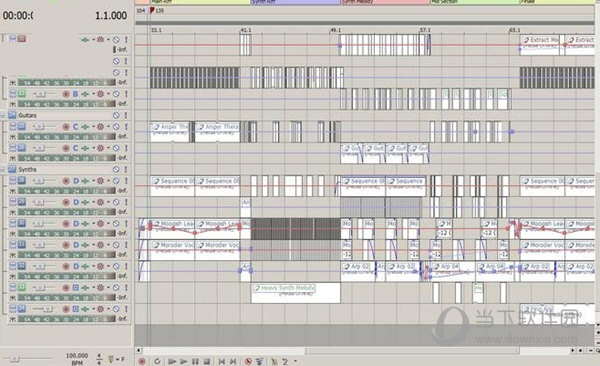Mute the Synths folder track
The image size is (600, 366).
click(x=116, y=169)
